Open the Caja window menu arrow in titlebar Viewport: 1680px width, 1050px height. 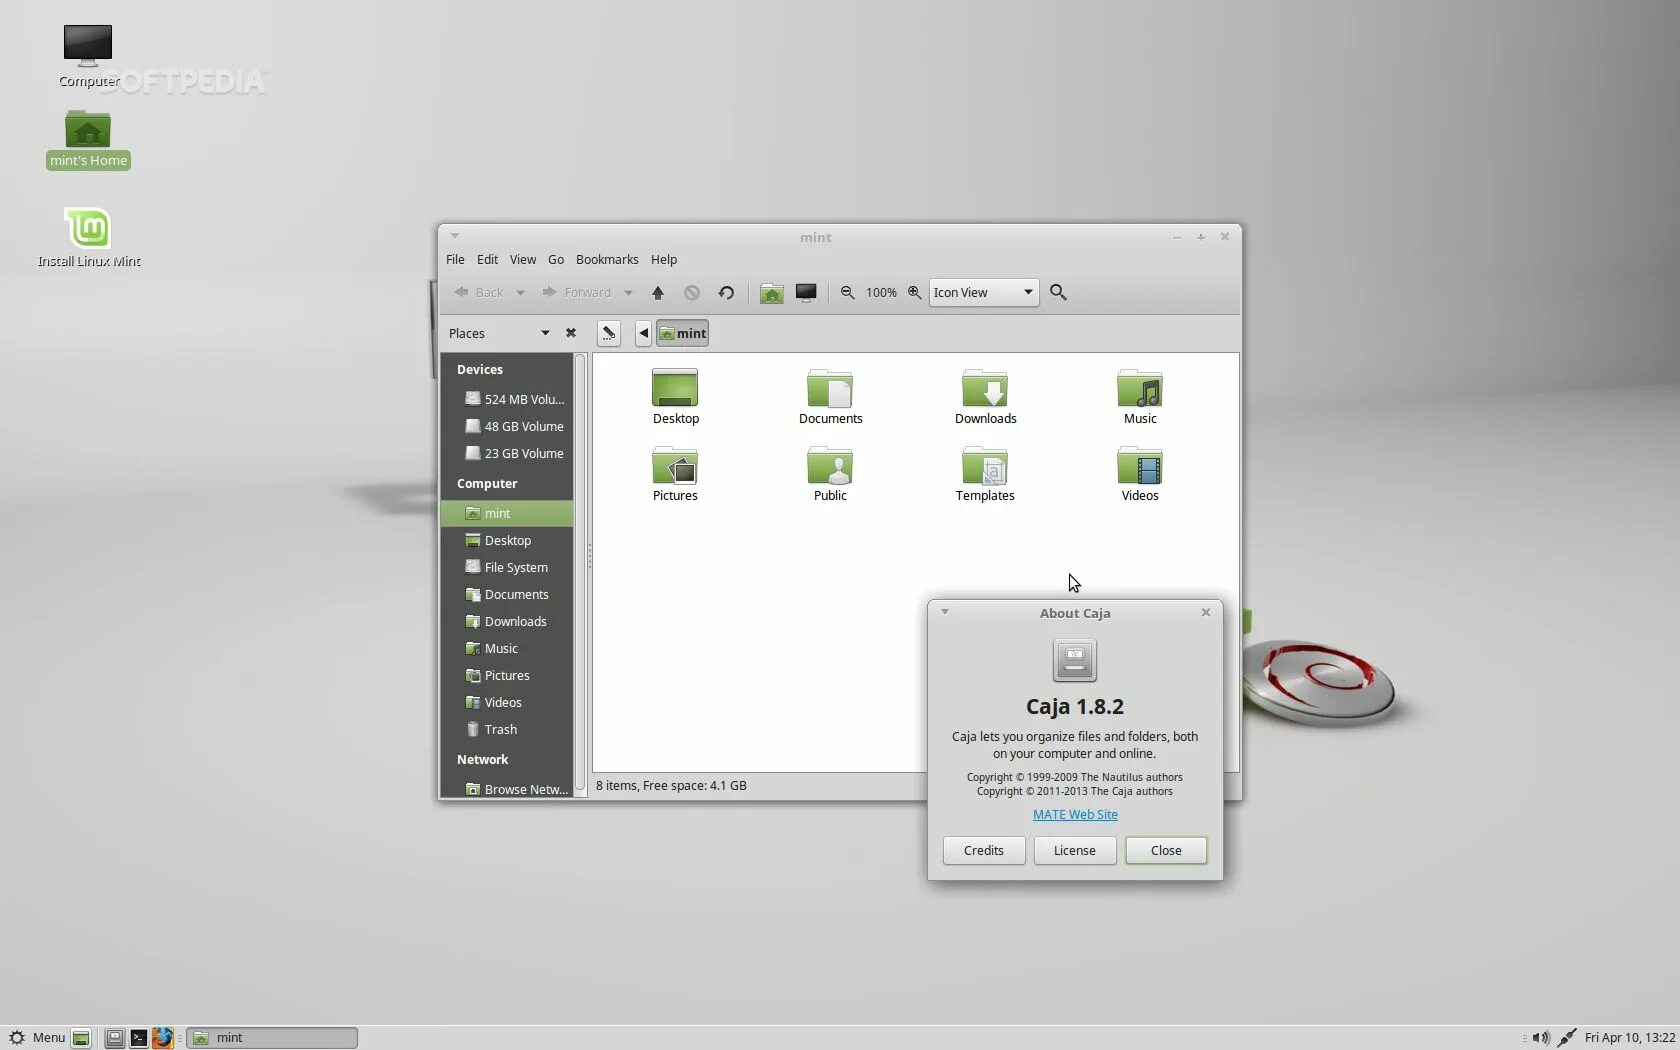tap(454, 237)
